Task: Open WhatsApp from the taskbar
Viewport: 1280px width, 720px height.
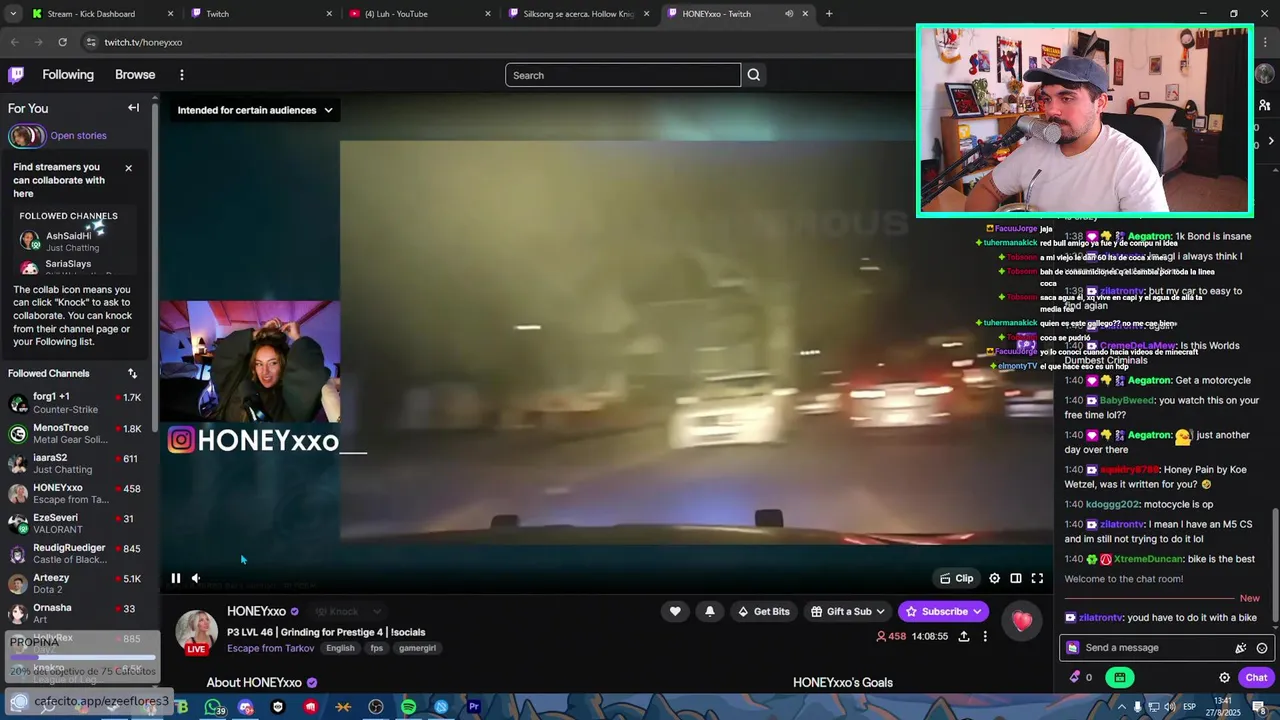Action: point(213,707)
